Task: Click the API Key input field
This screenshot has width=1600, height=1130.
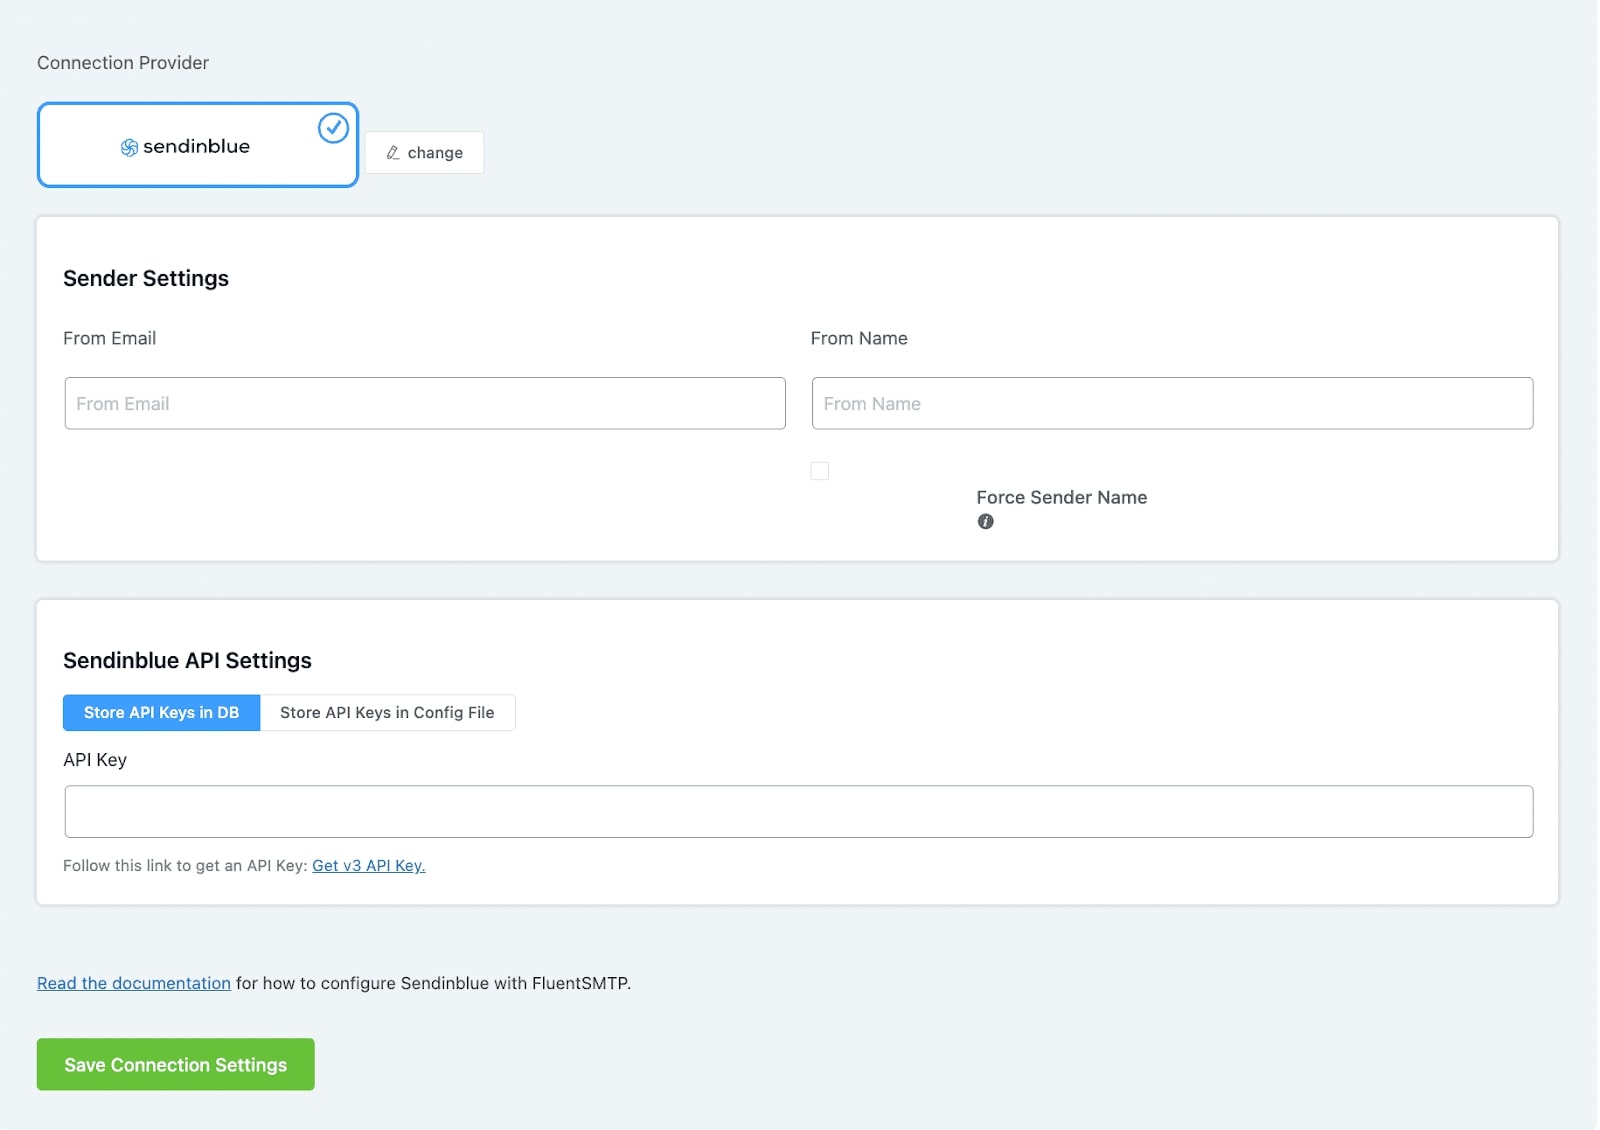Action: click(x=799, y=811)
